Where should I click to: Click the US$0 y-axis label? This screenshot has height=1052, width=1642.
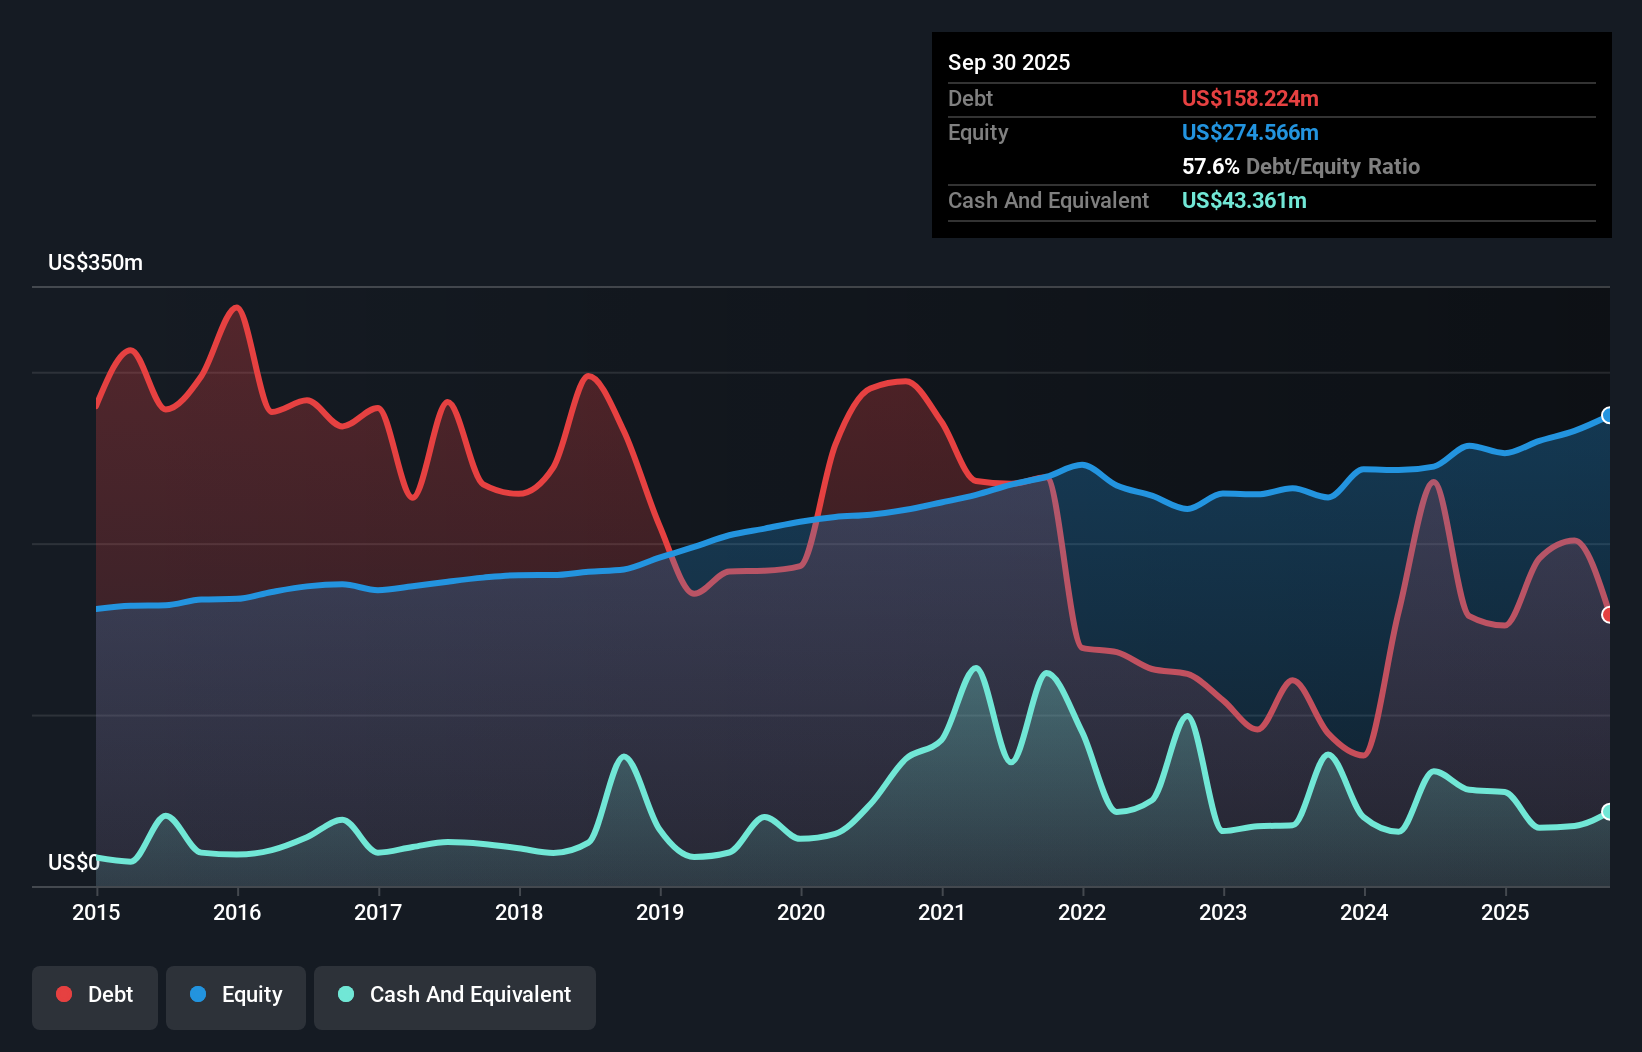(73, 862)
